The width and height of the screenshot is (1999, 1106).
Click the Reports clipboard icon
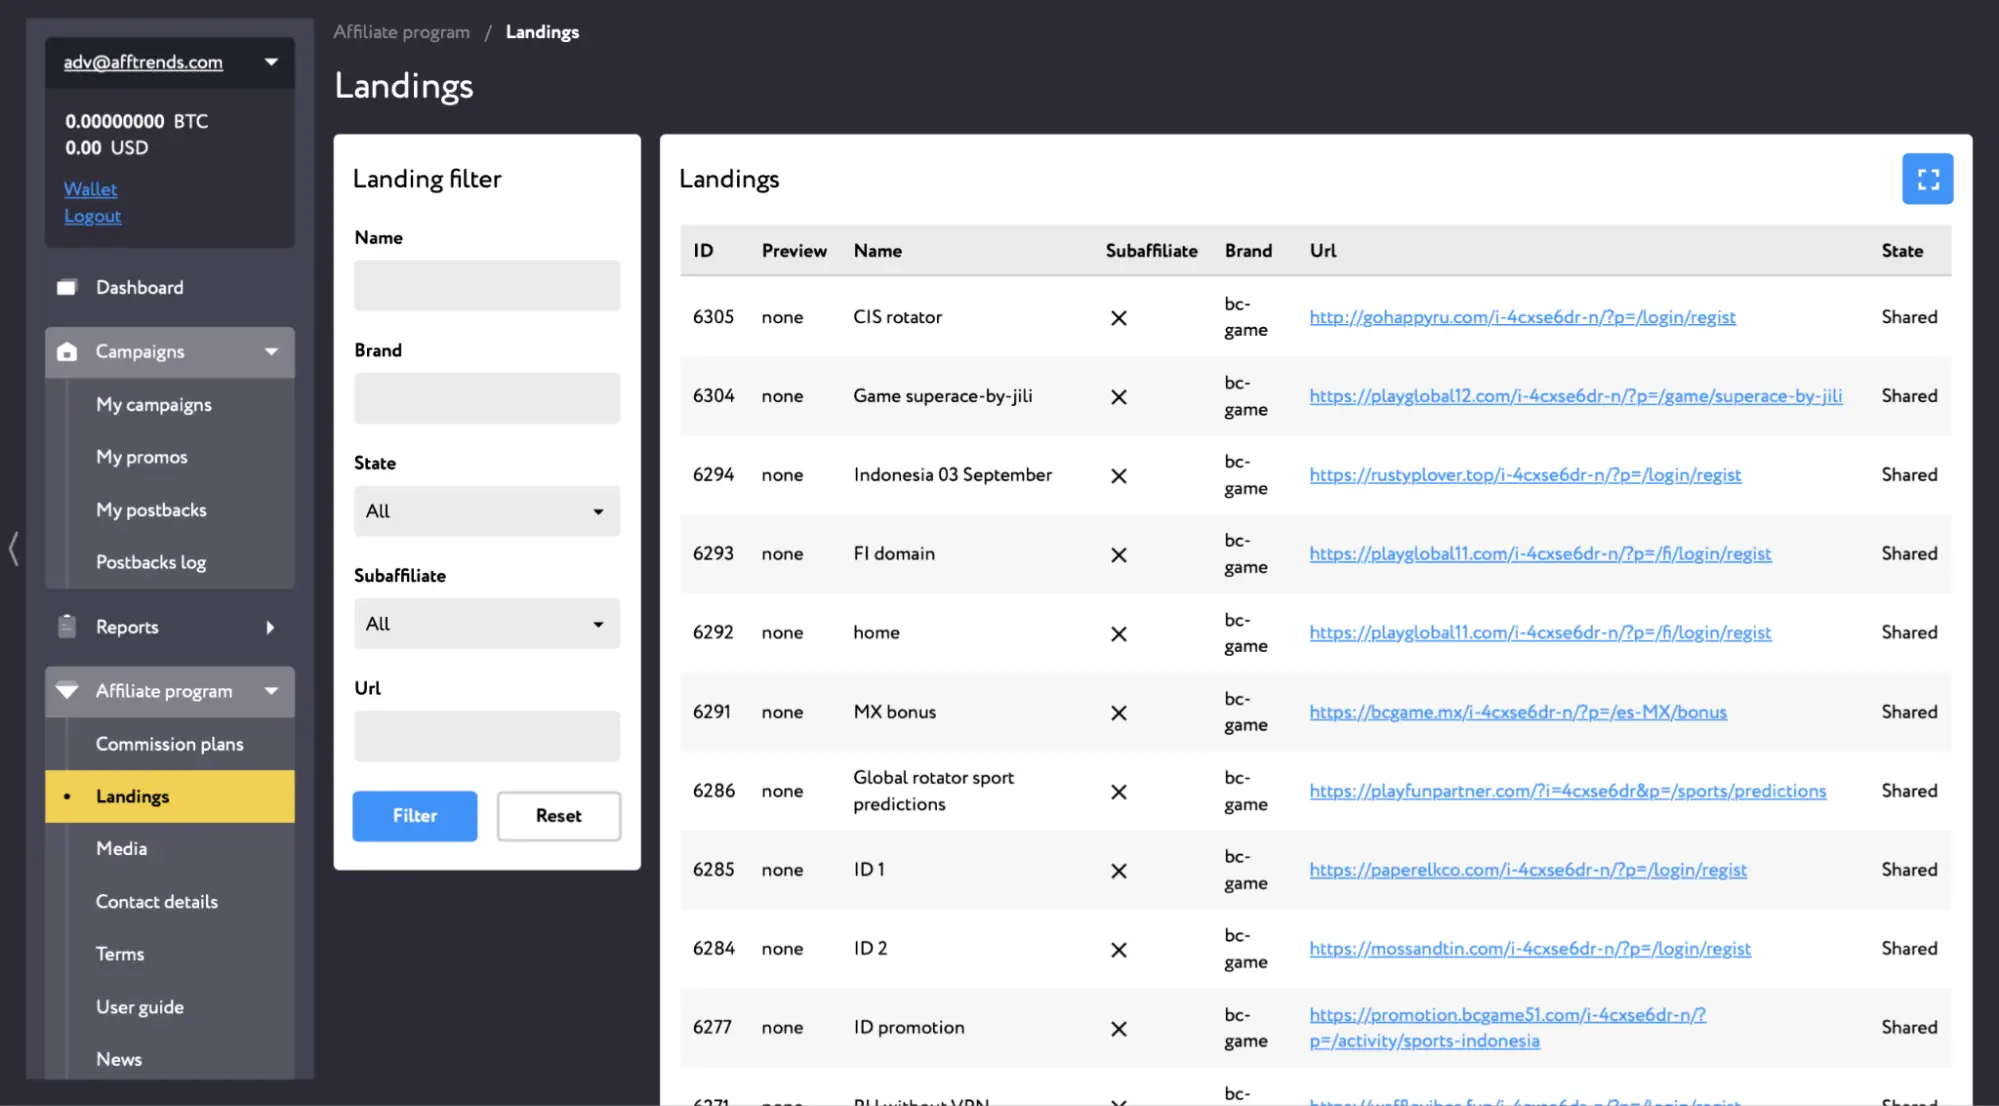coord(67,626)
